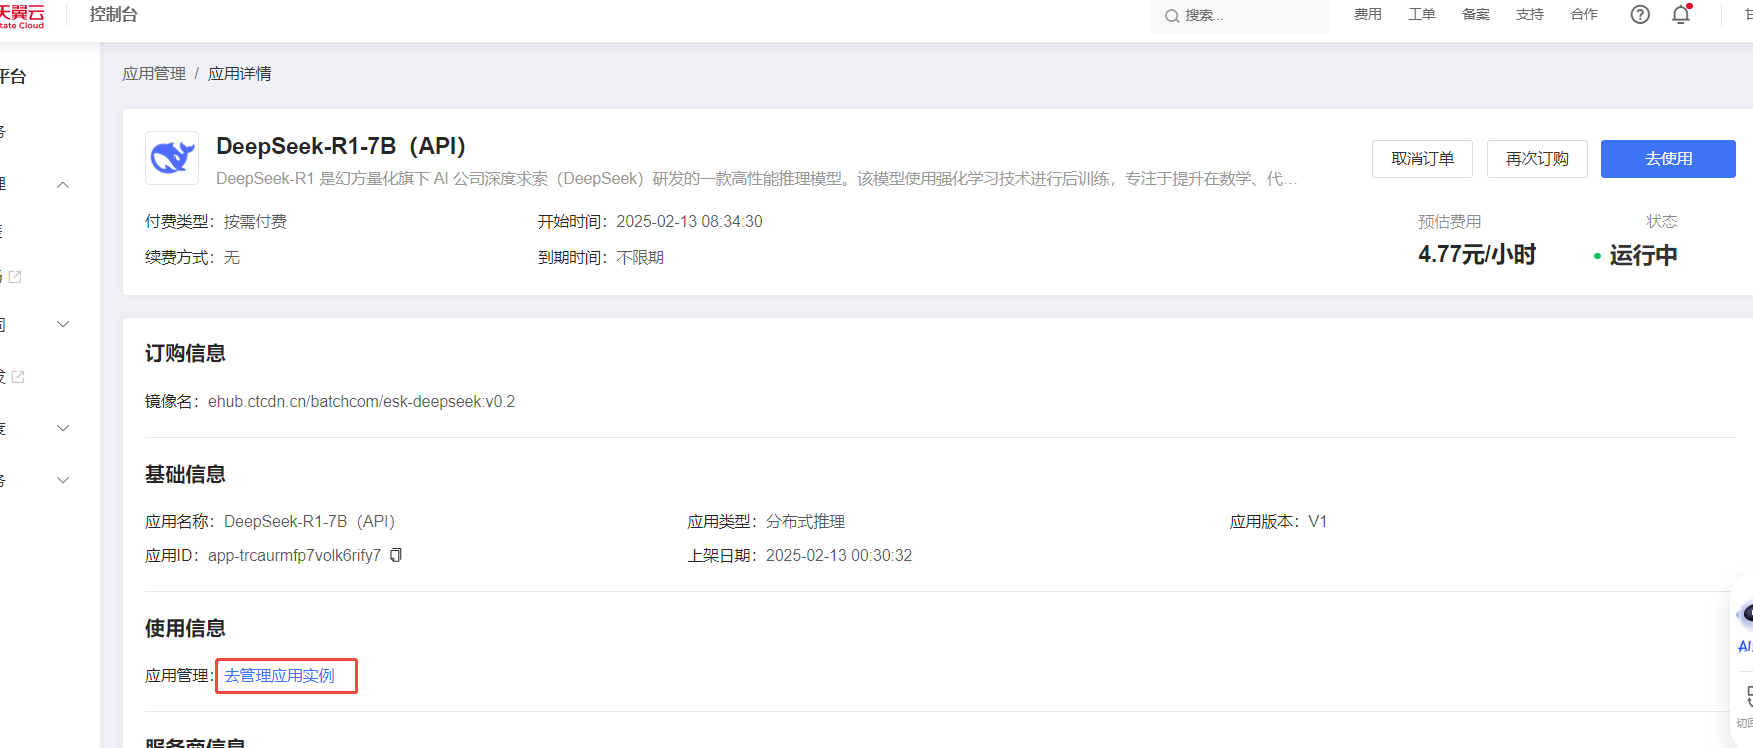1753x748 pixels.
Task: Click the image name ehub.ctcdn.cn/batchcom/esk-deepseek:v0.2
Action: pyautogui.click(x=361, y=402)
